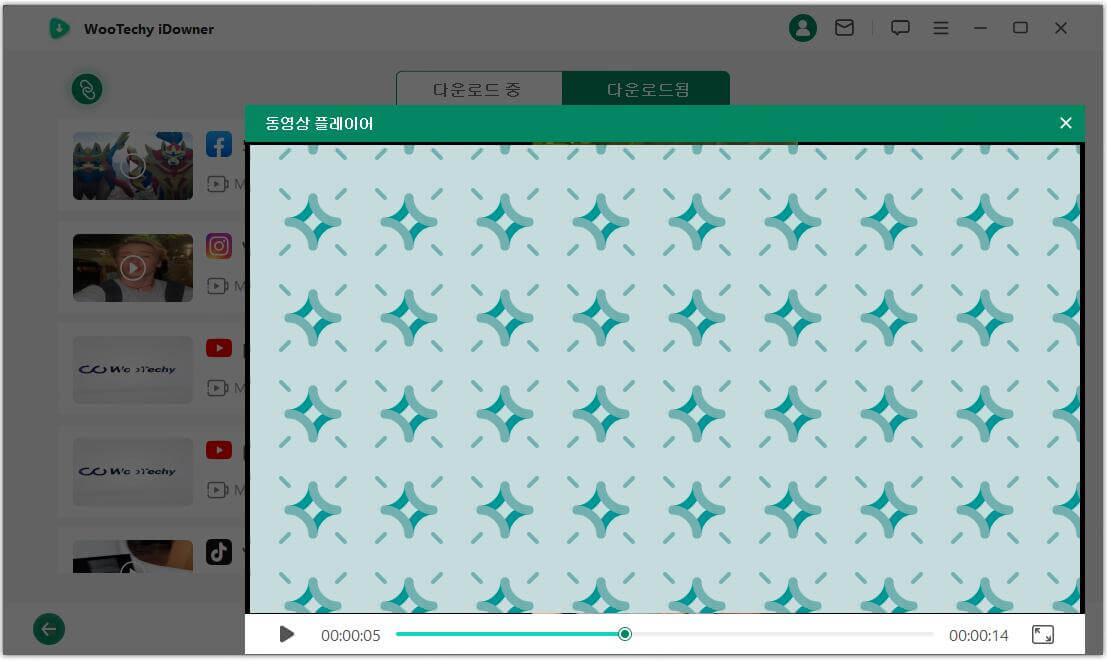This screenshot has width=1107, height=661.
Task: Click the green back arrow button
Action: click(48, 629)
